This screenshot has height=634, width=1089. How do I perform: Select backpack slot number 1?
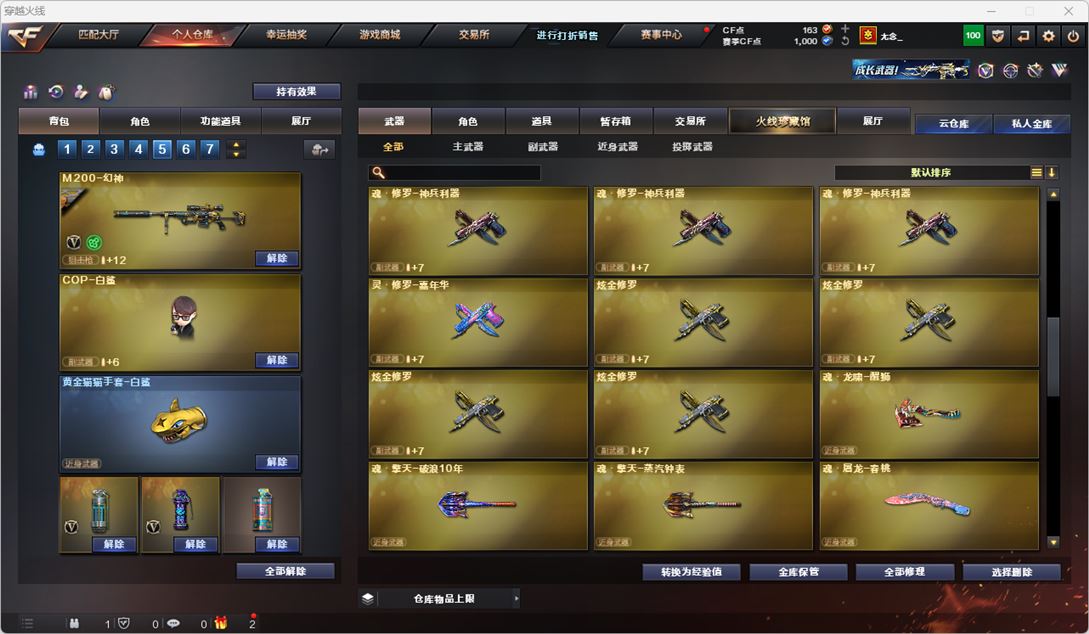pyautogui.click(x=67, y=149)
